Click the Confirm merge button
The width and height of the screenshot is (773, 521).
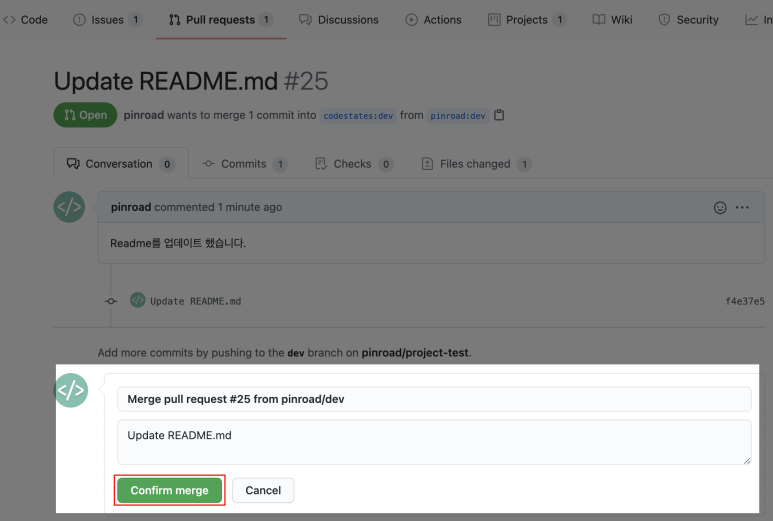tap(170, 490)
